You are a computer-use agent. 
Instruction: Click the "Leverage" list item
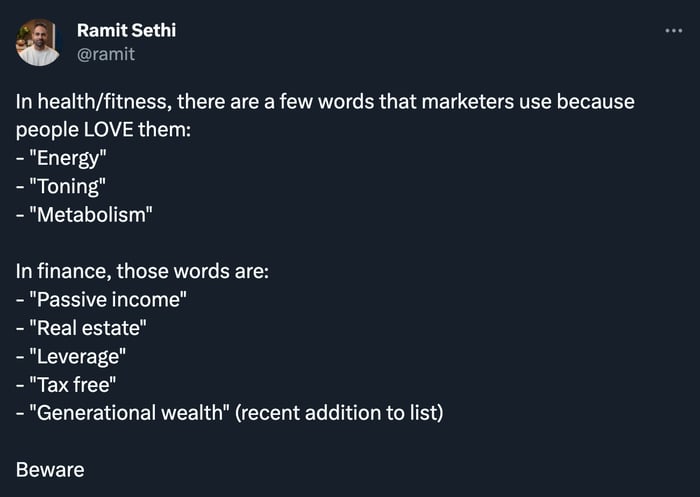(71, 357)
